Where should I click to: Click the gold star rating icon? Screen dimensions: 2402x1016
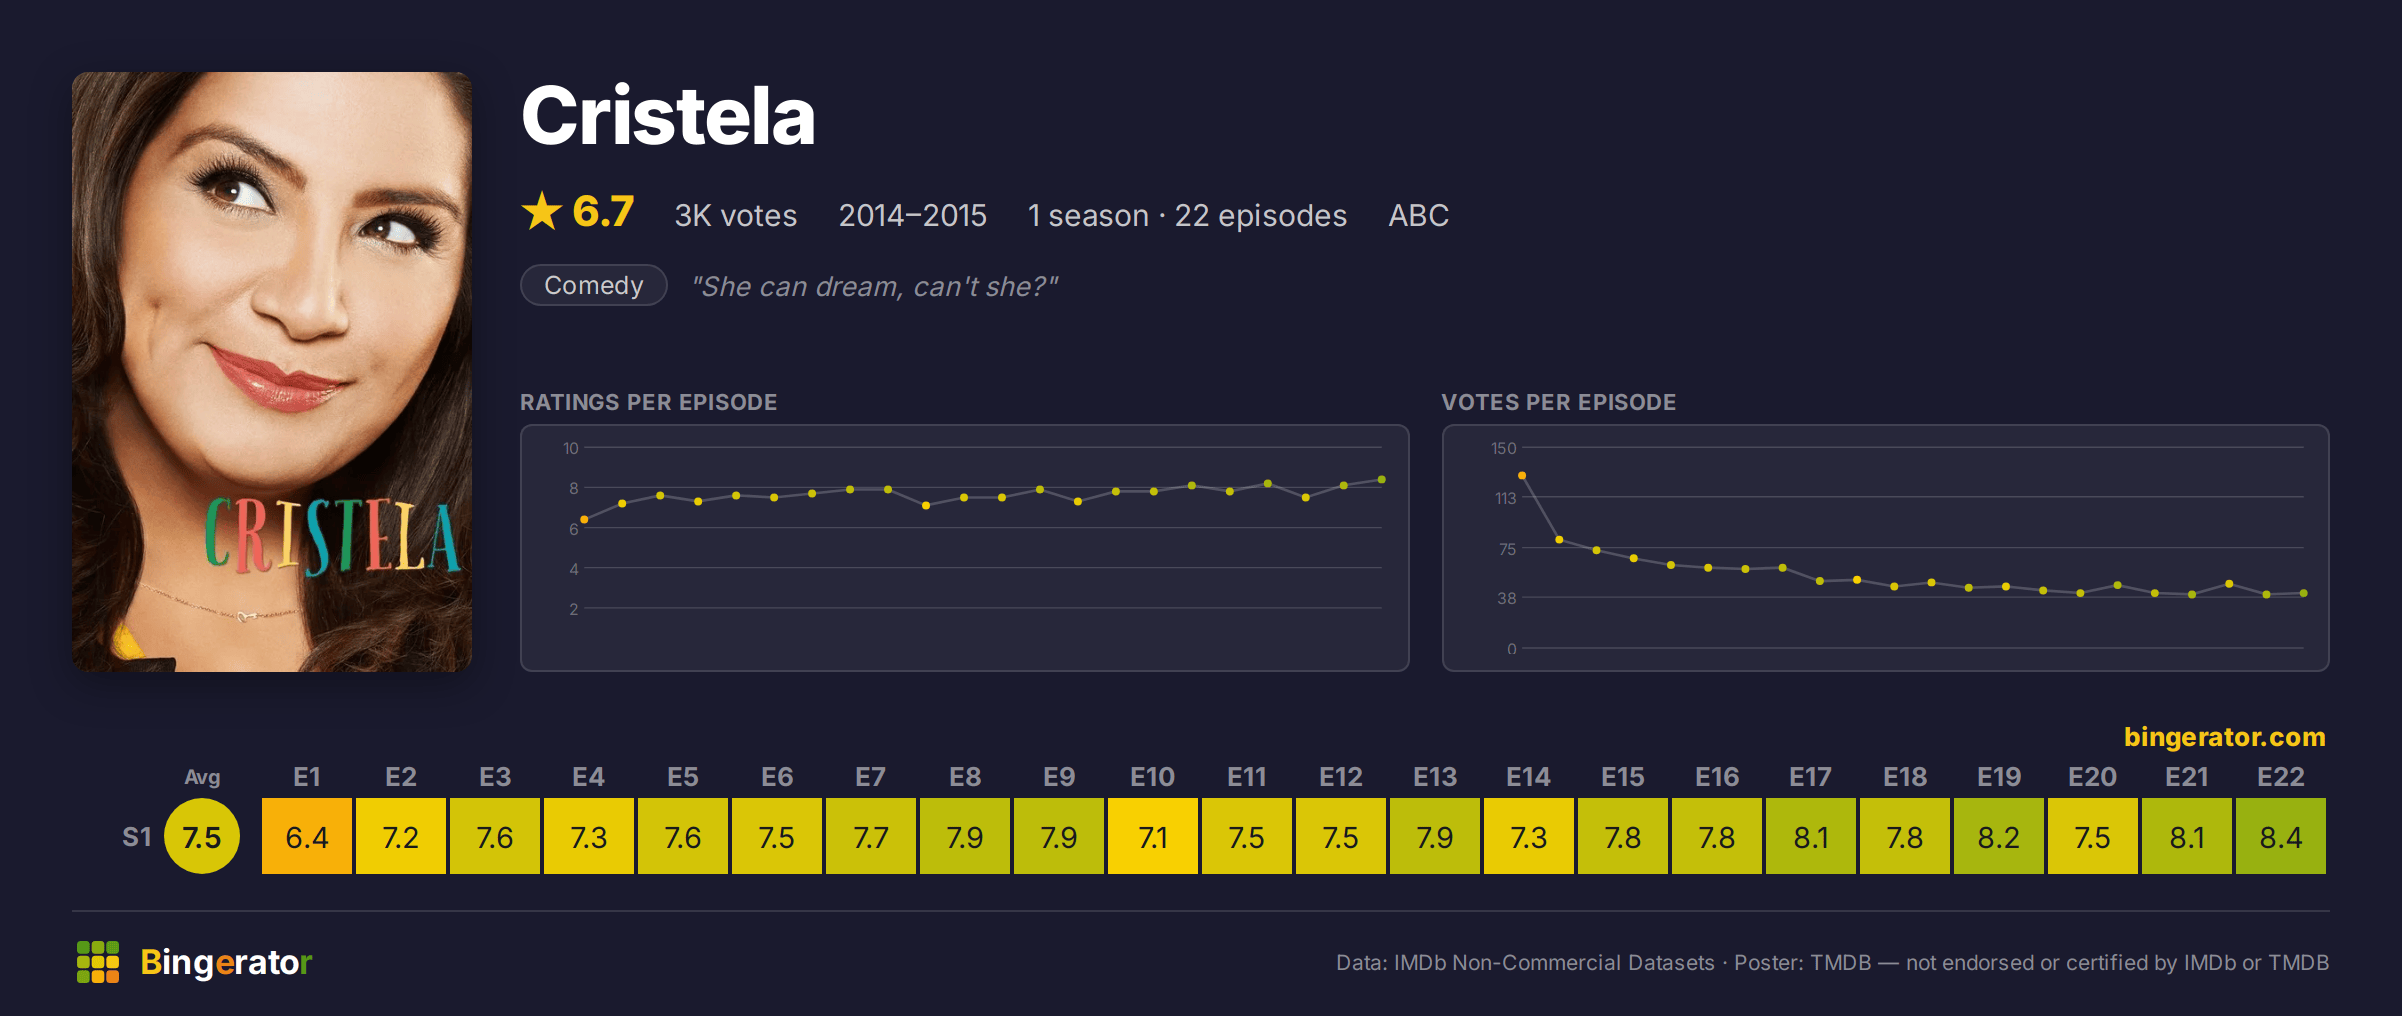coord(542,211)
